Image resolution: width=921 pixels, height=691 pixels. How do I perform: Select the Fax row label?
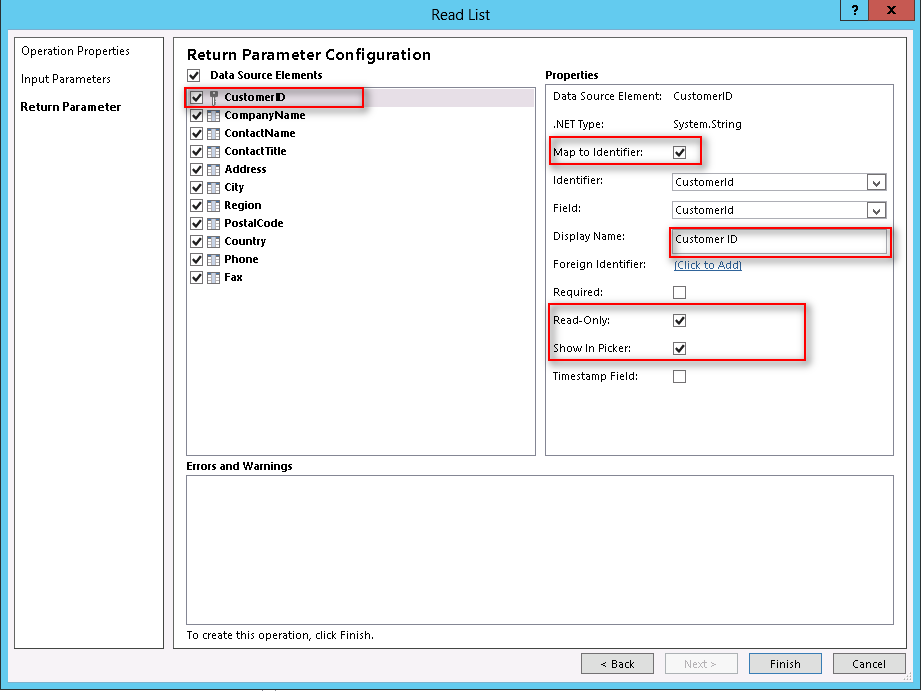(233, 277)
